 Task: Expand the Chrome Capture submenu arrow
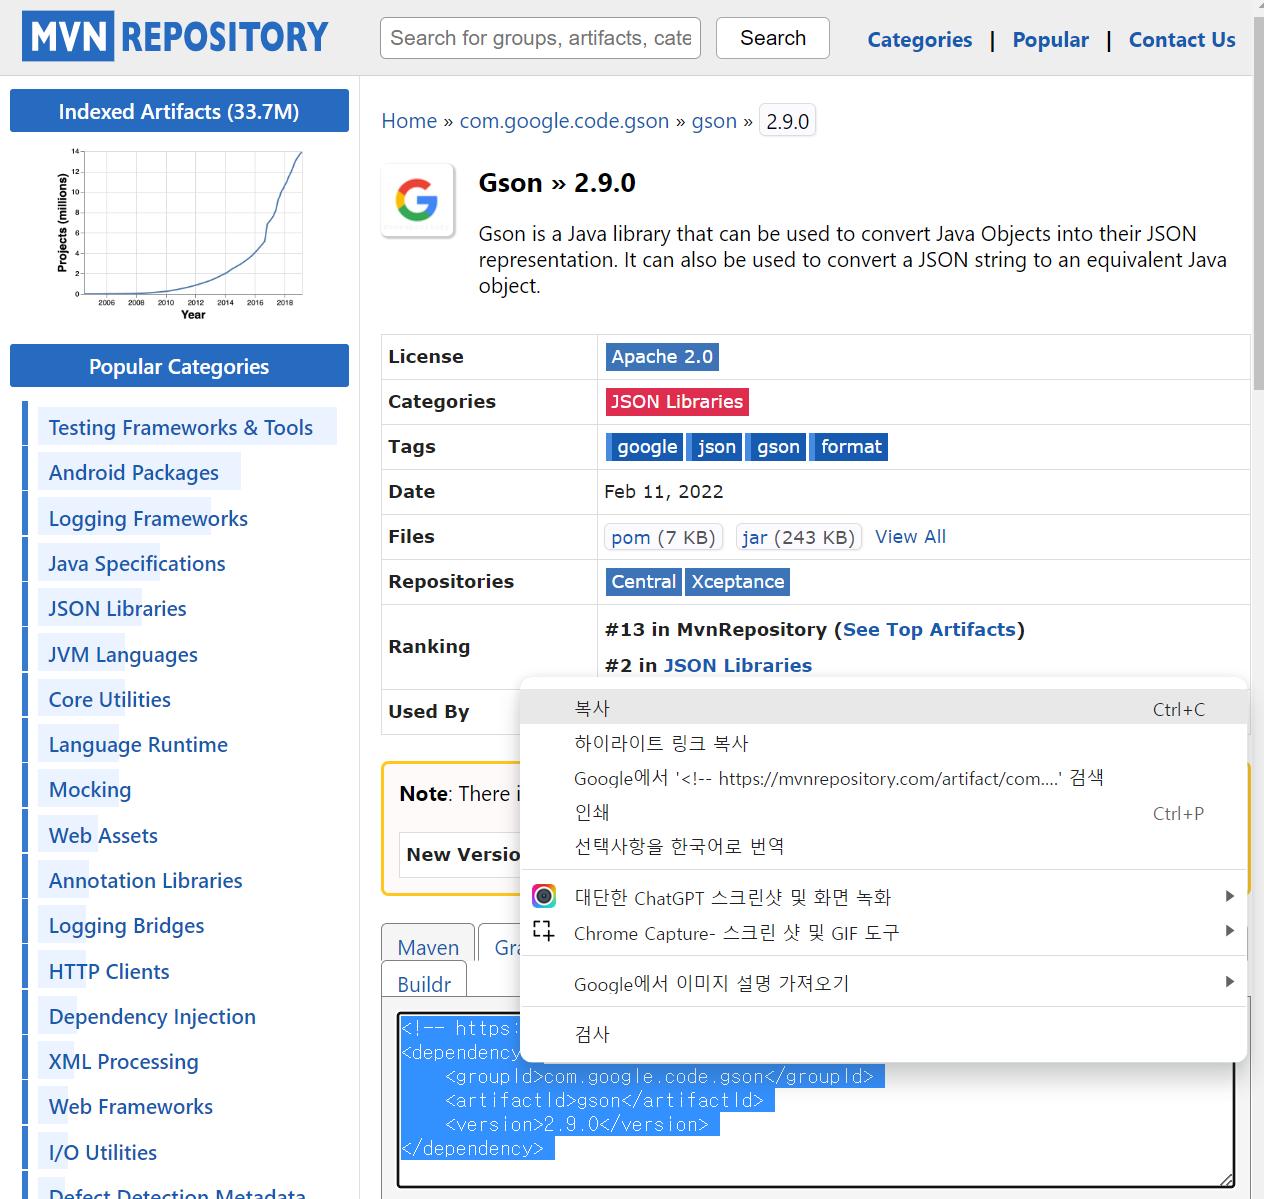pyautogui.click(x=1230, y=931)
